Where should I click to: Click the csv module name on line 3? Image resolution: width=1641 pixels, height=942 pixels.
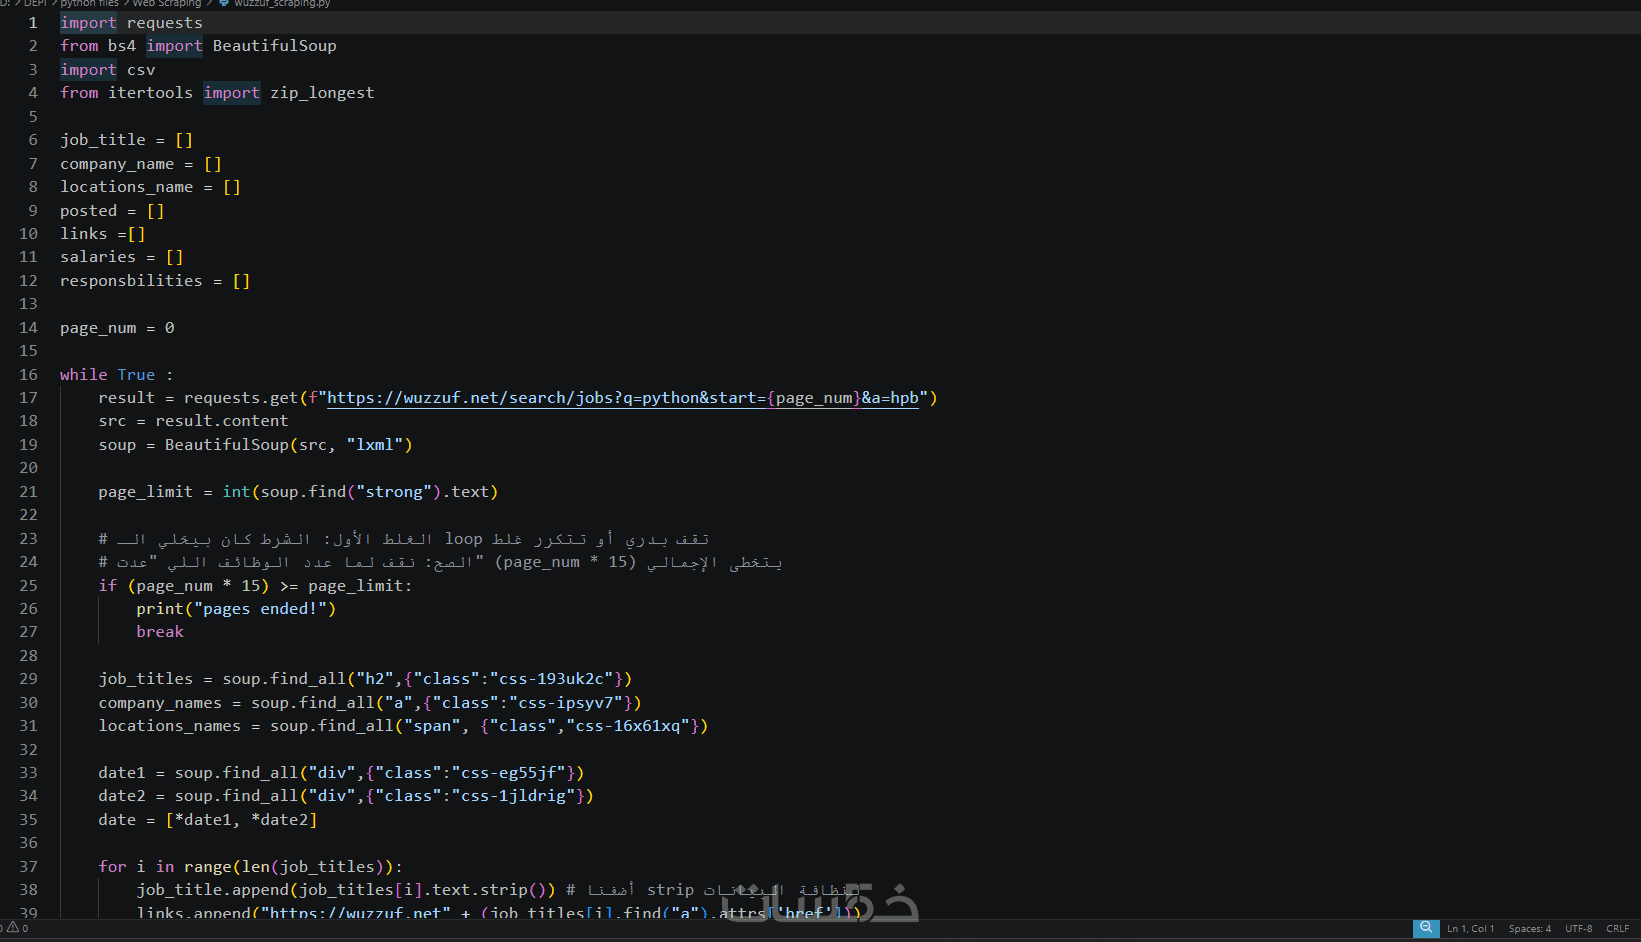tap(141, 70)
